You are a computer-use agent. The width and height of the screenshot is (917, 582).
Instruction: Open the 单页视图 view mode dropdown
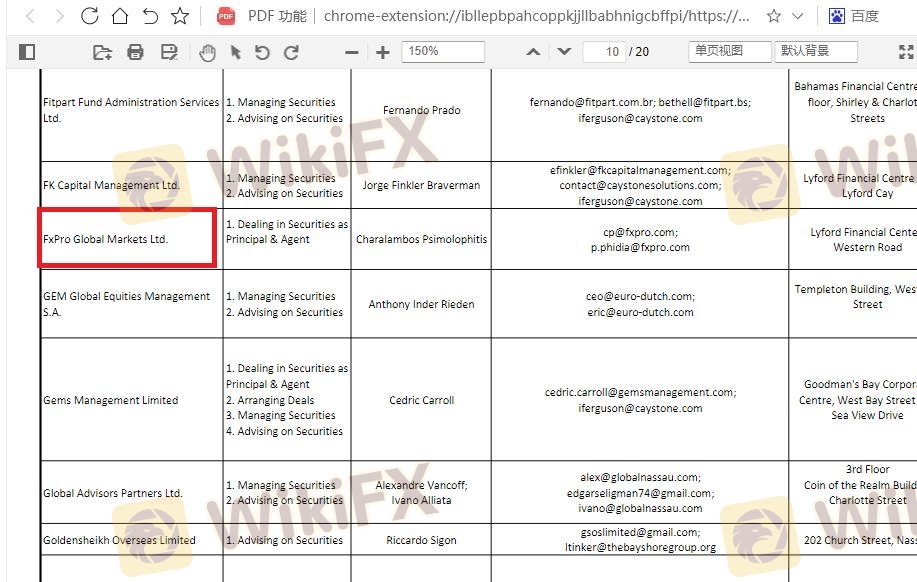point(730,51)
